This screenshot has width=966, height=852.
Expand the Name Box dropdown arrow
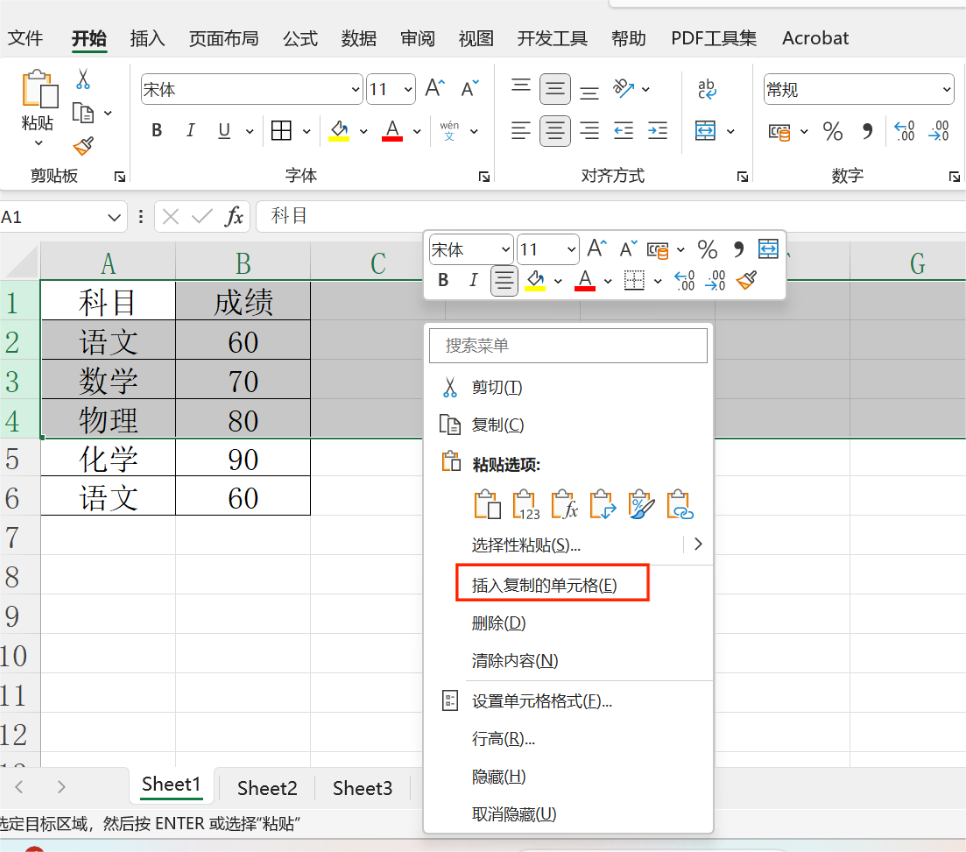[x=113, y=217]
